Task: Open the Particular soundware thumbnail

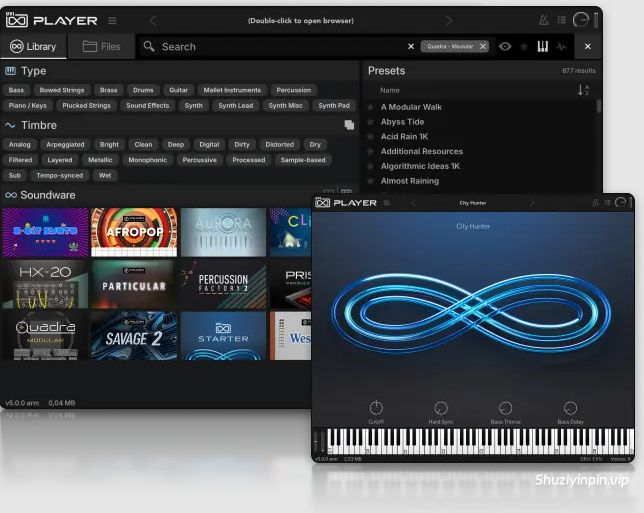Action: pyautogui.click(x=134, y=284)
